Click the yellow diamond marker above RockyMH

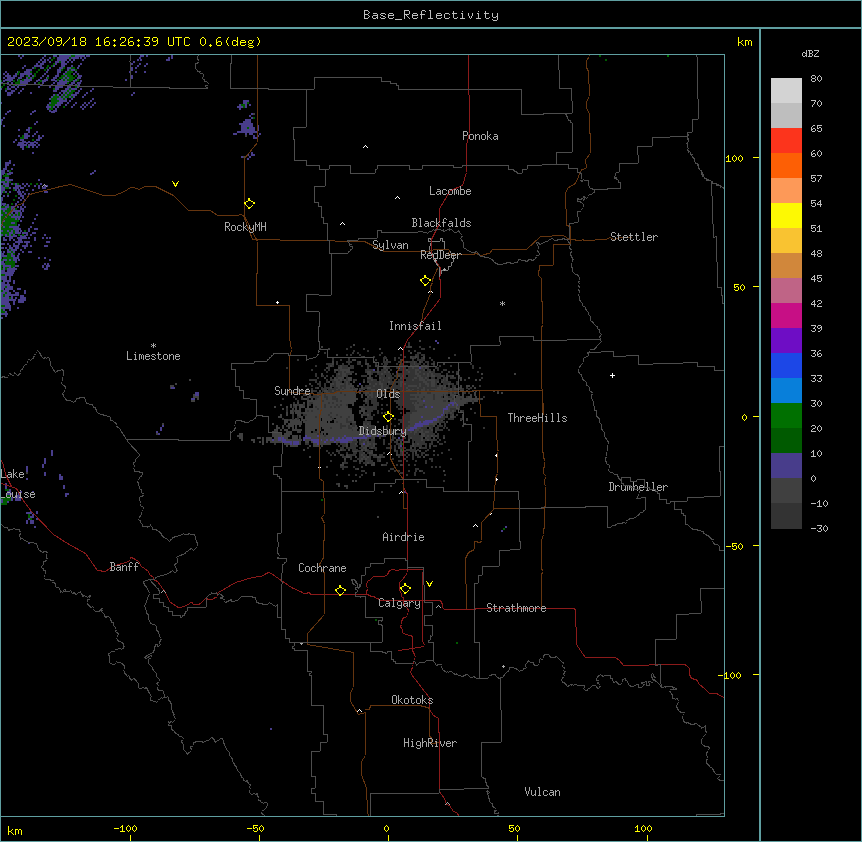click(249, 204)
